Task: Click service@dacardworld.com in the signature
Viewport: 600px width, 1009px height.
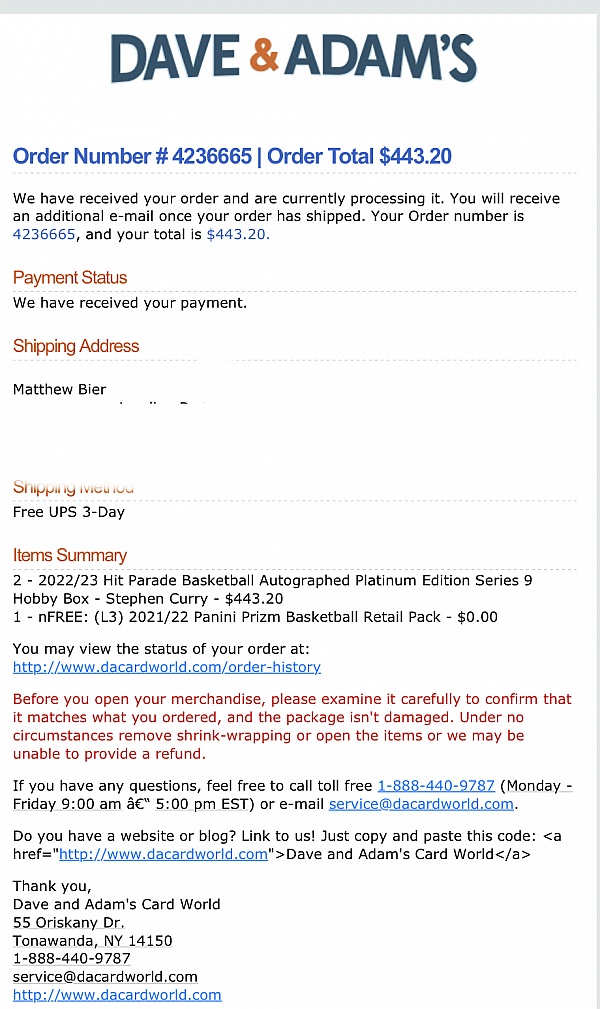Action: click(105, 977)
